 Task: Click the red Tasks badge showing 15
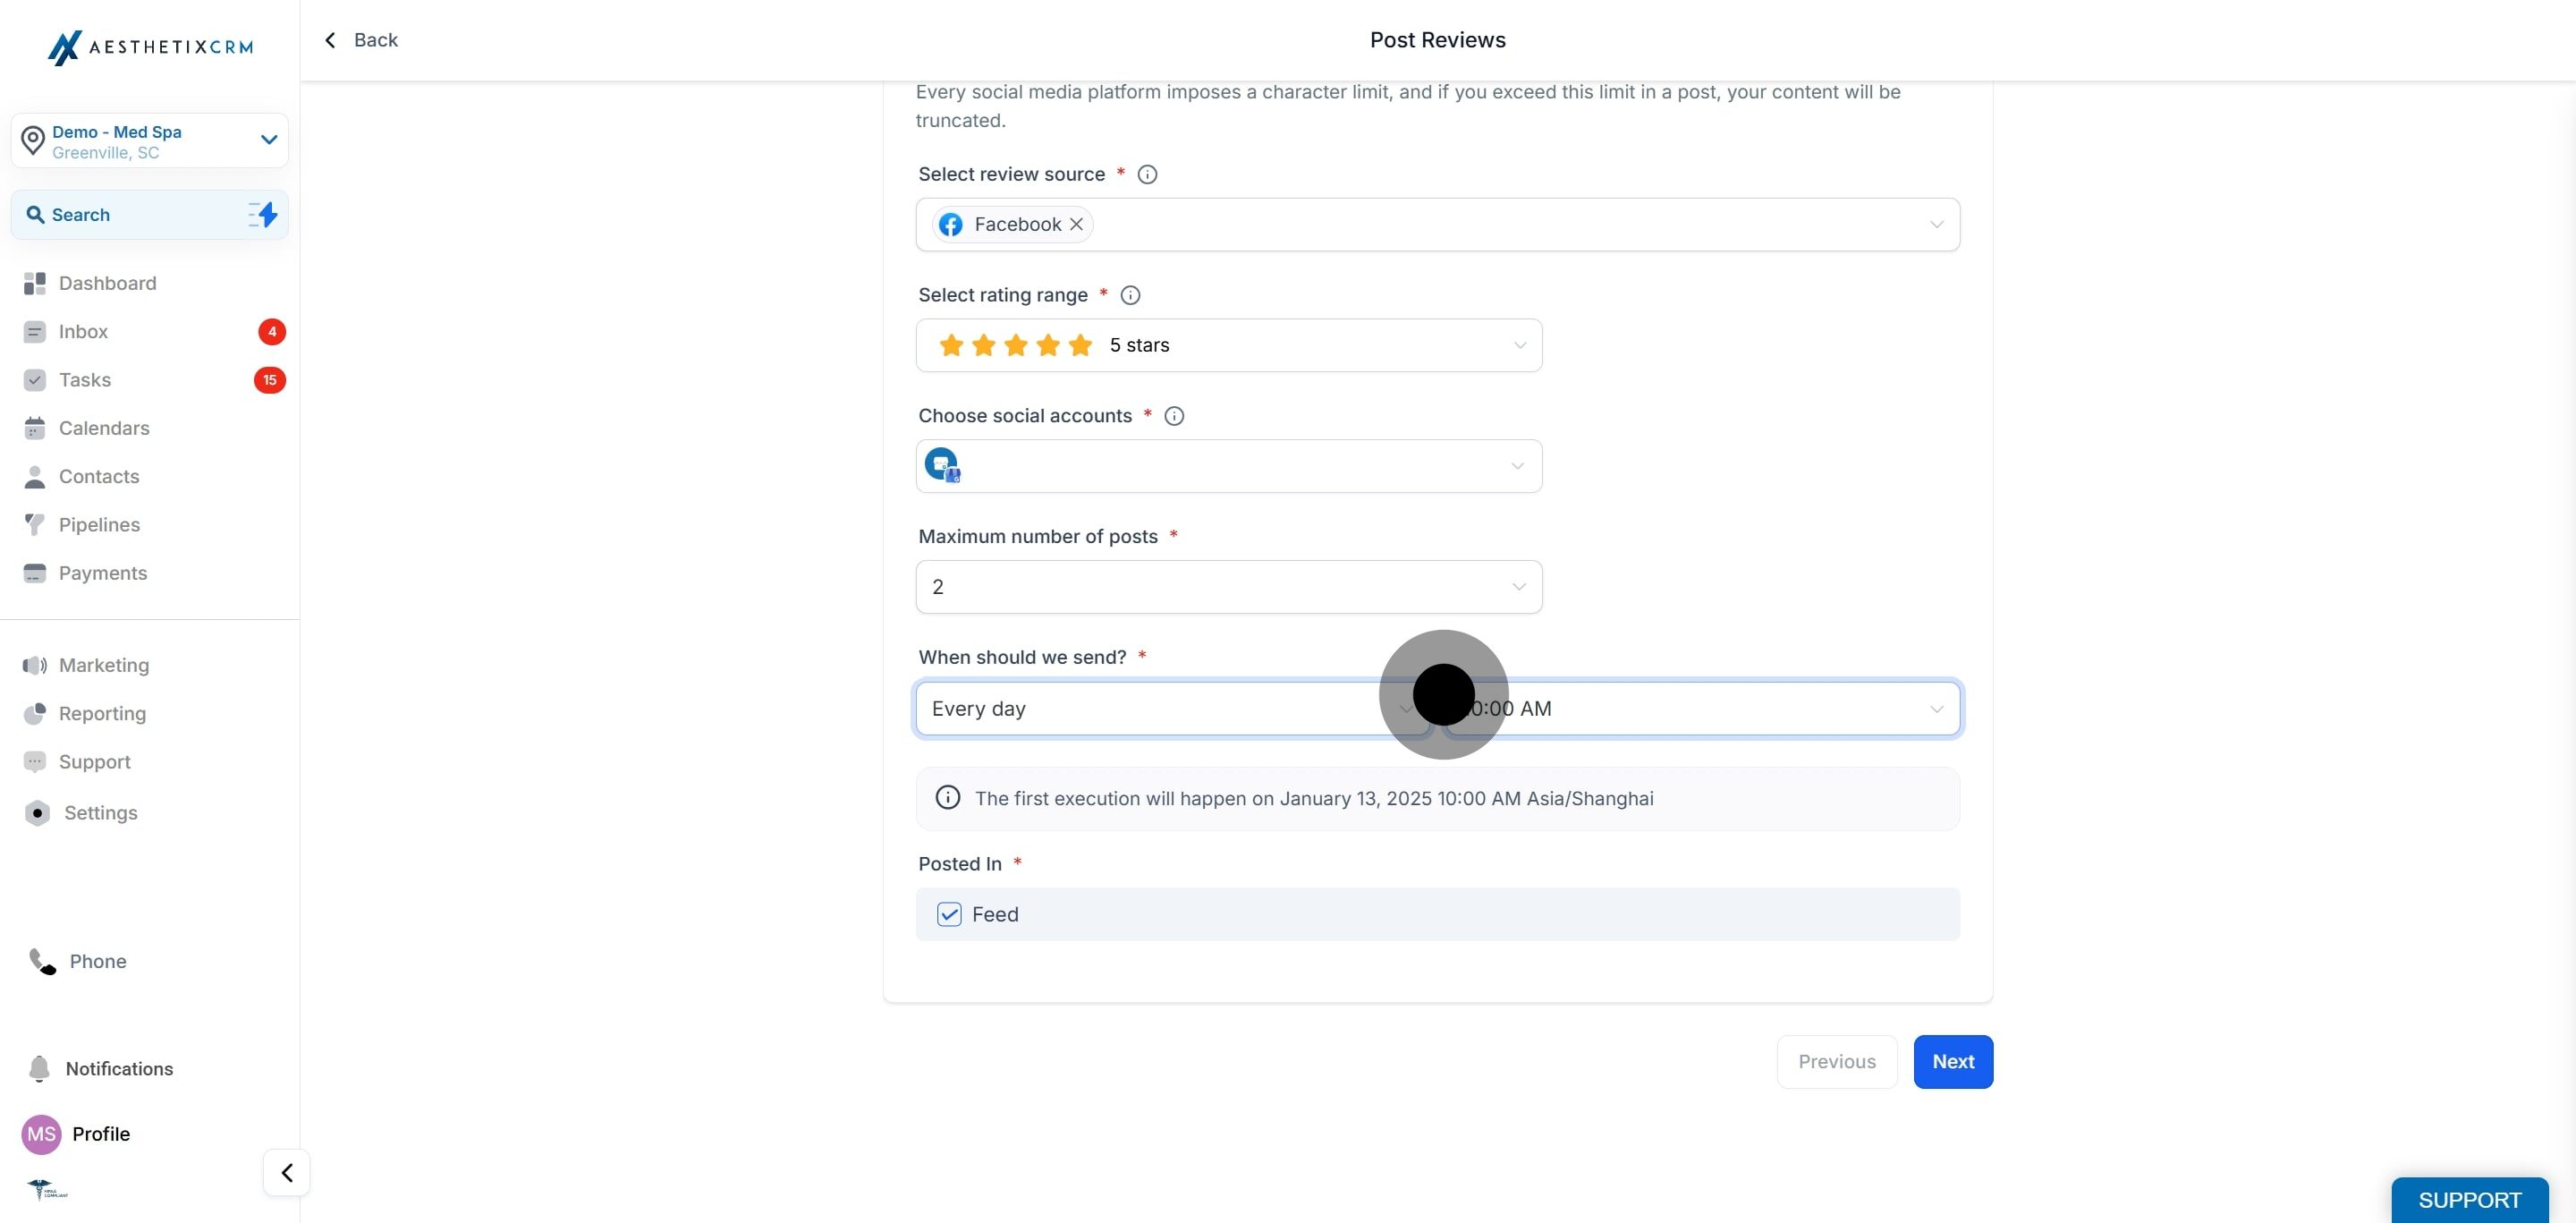pos(270,380)
